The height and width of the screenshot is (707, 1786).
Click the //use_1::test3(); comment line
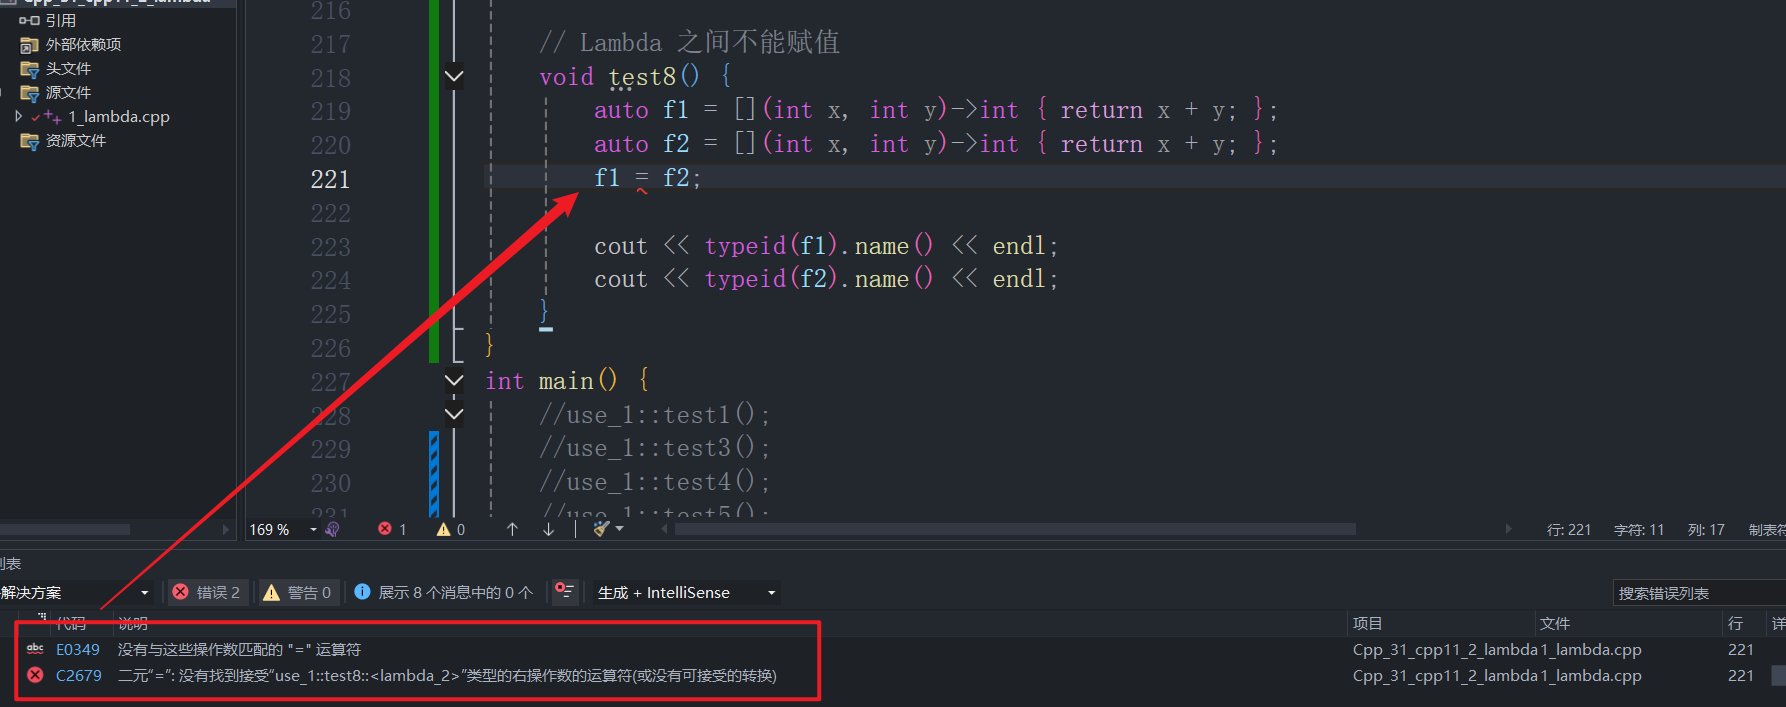point(654,448)
